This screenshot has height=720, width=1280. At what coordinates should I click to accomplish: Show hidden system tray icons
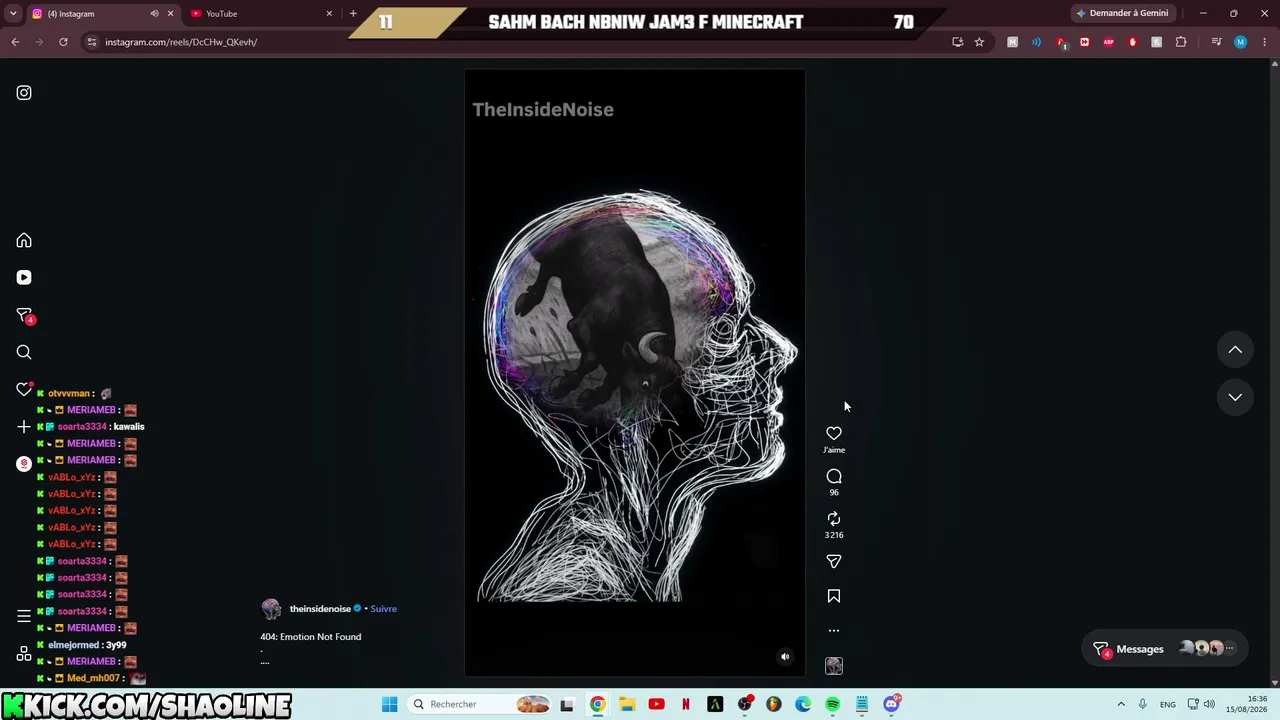(1121, 704)
